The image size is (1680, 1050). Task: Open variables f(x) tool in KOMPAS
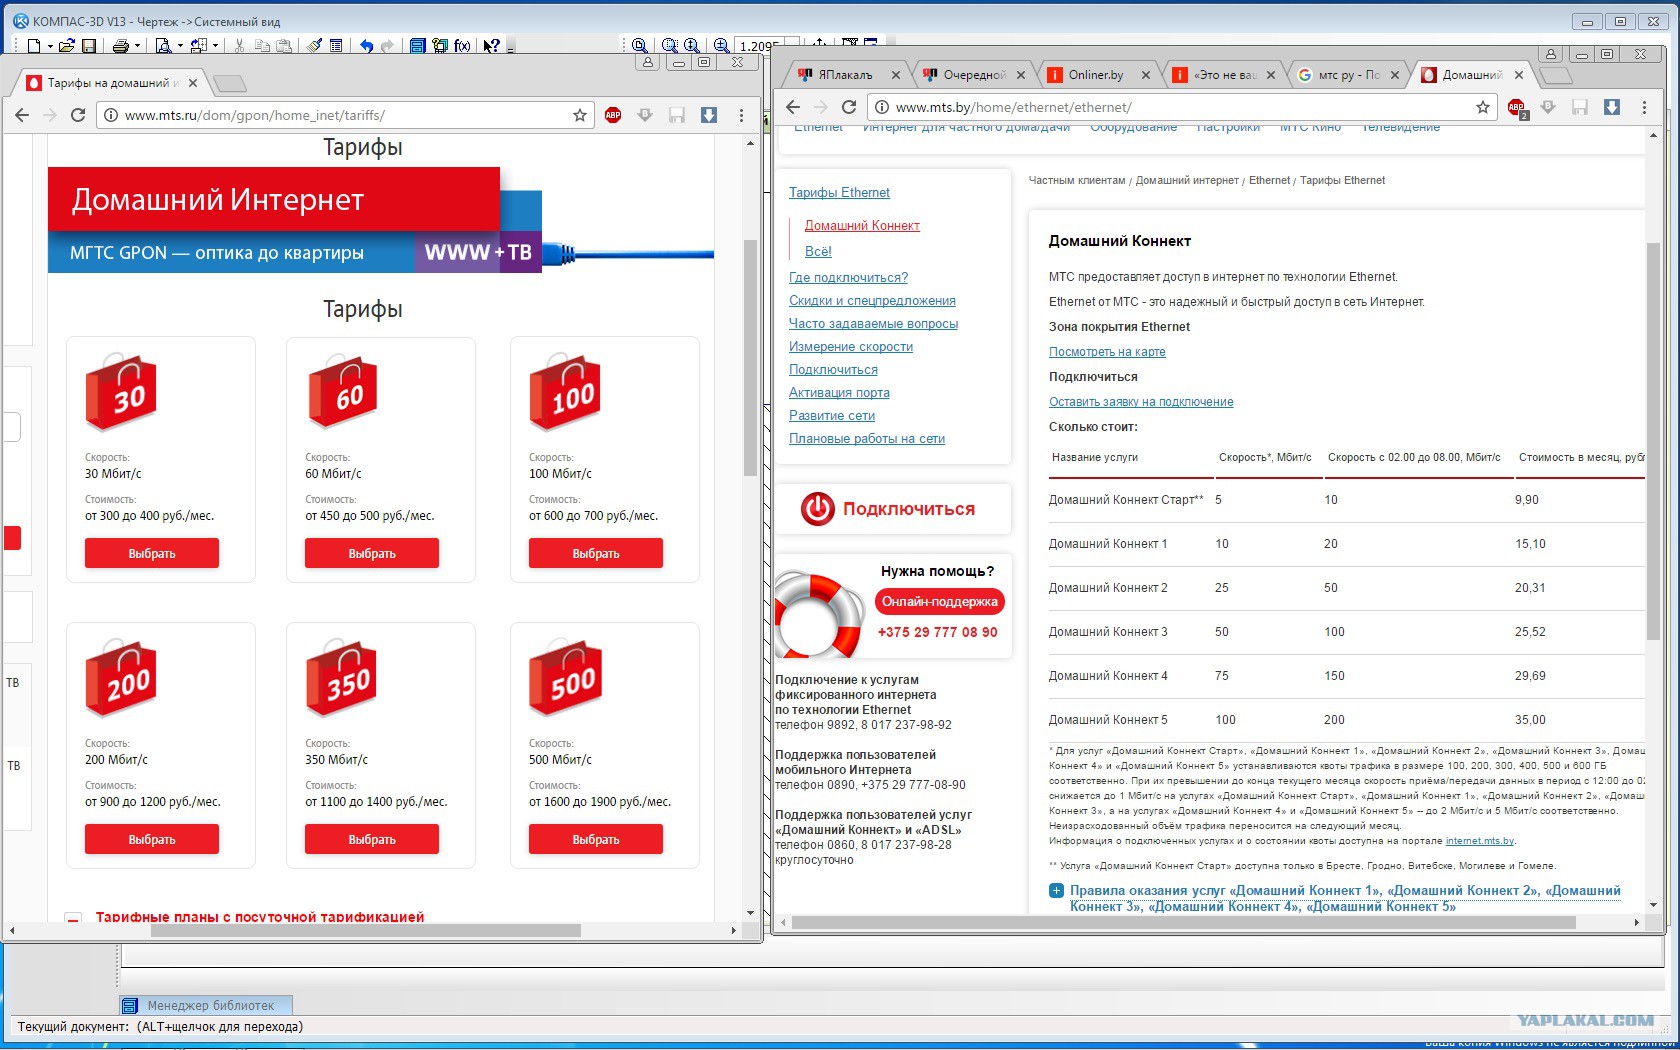pyautogui.click(x=462, y=46)
